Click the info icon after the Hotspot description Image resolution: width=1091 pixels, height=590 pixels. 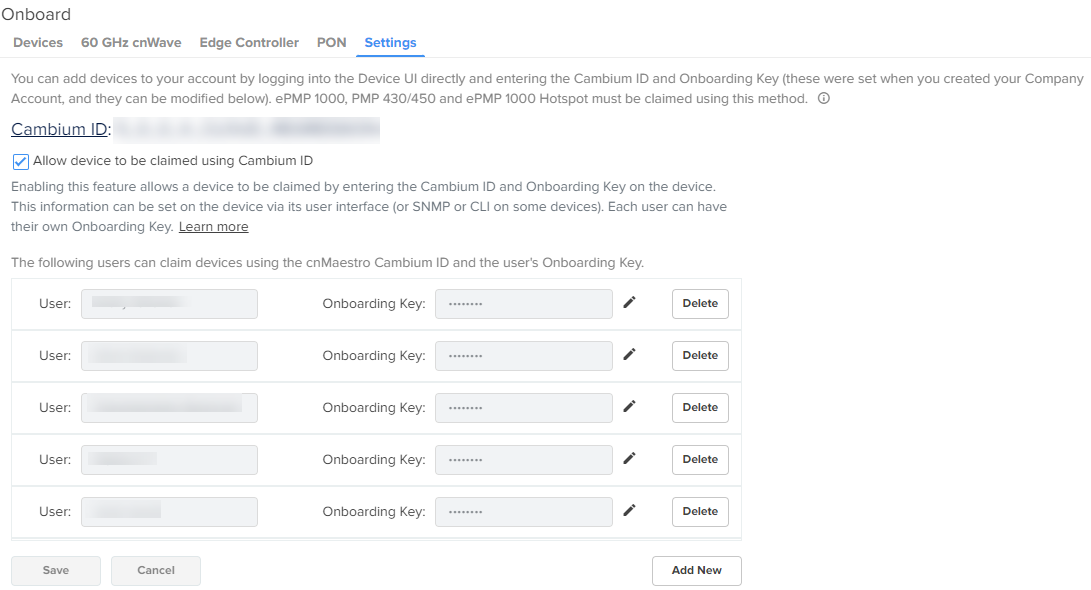[824, 99]
